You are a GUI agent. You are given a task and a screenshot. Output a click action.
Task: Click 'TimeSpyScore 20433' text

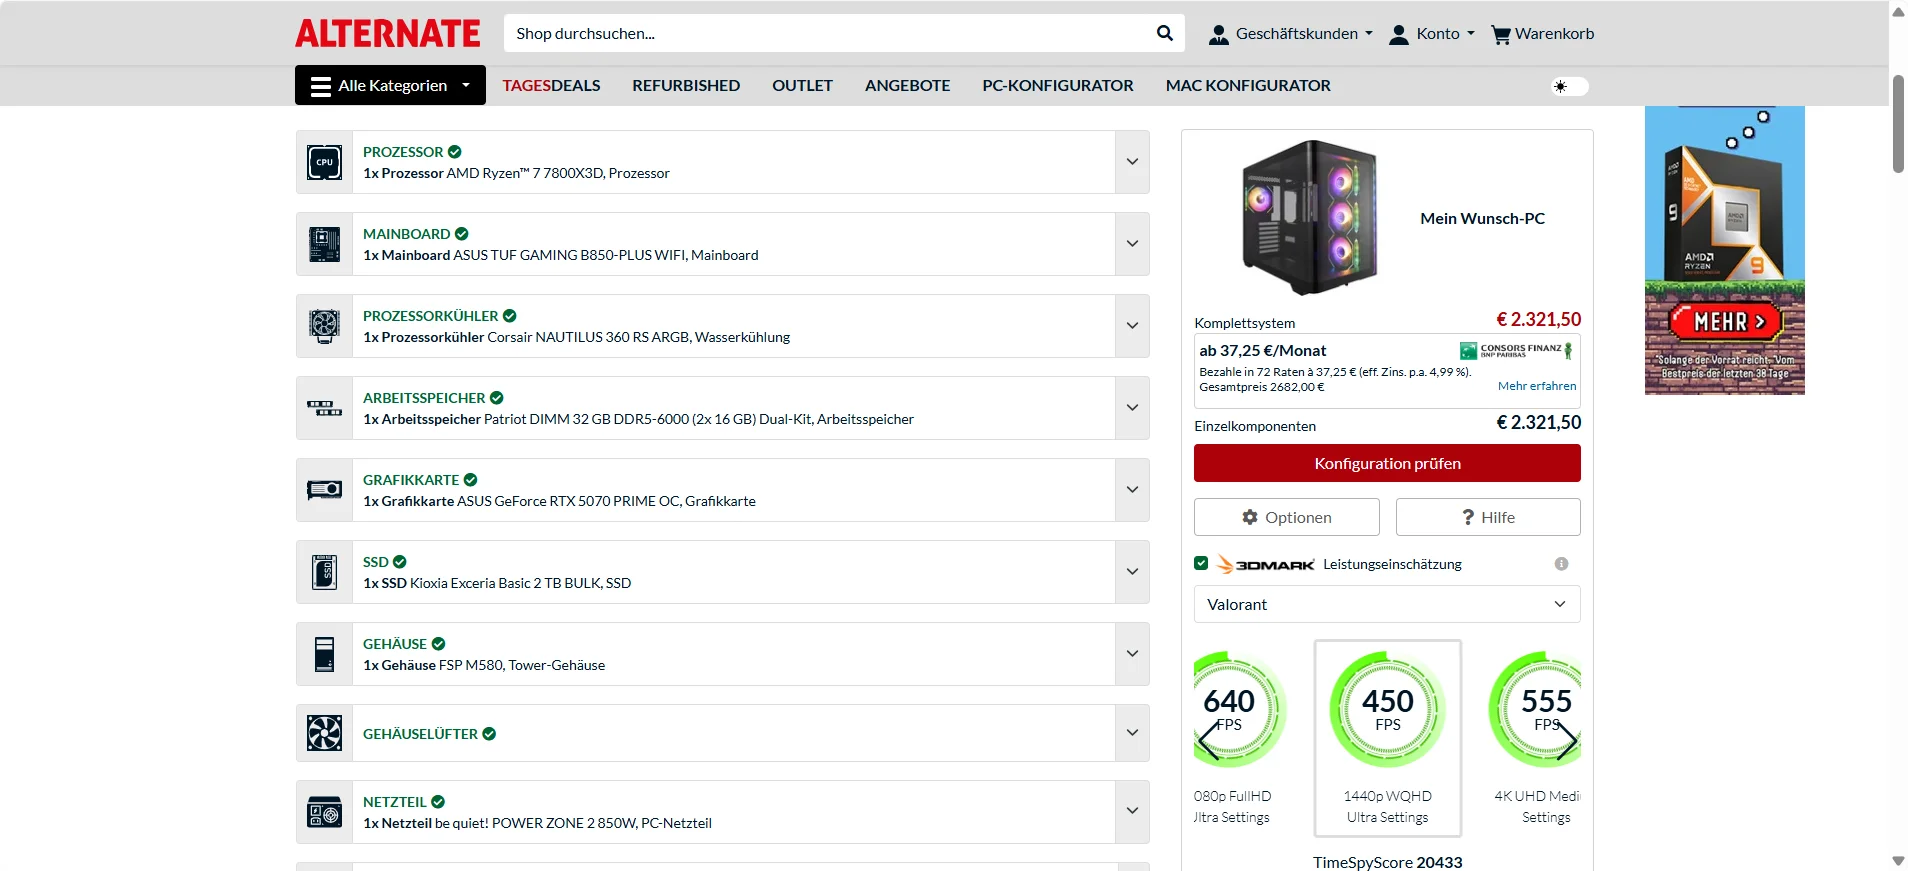[x=1388, y=862]
